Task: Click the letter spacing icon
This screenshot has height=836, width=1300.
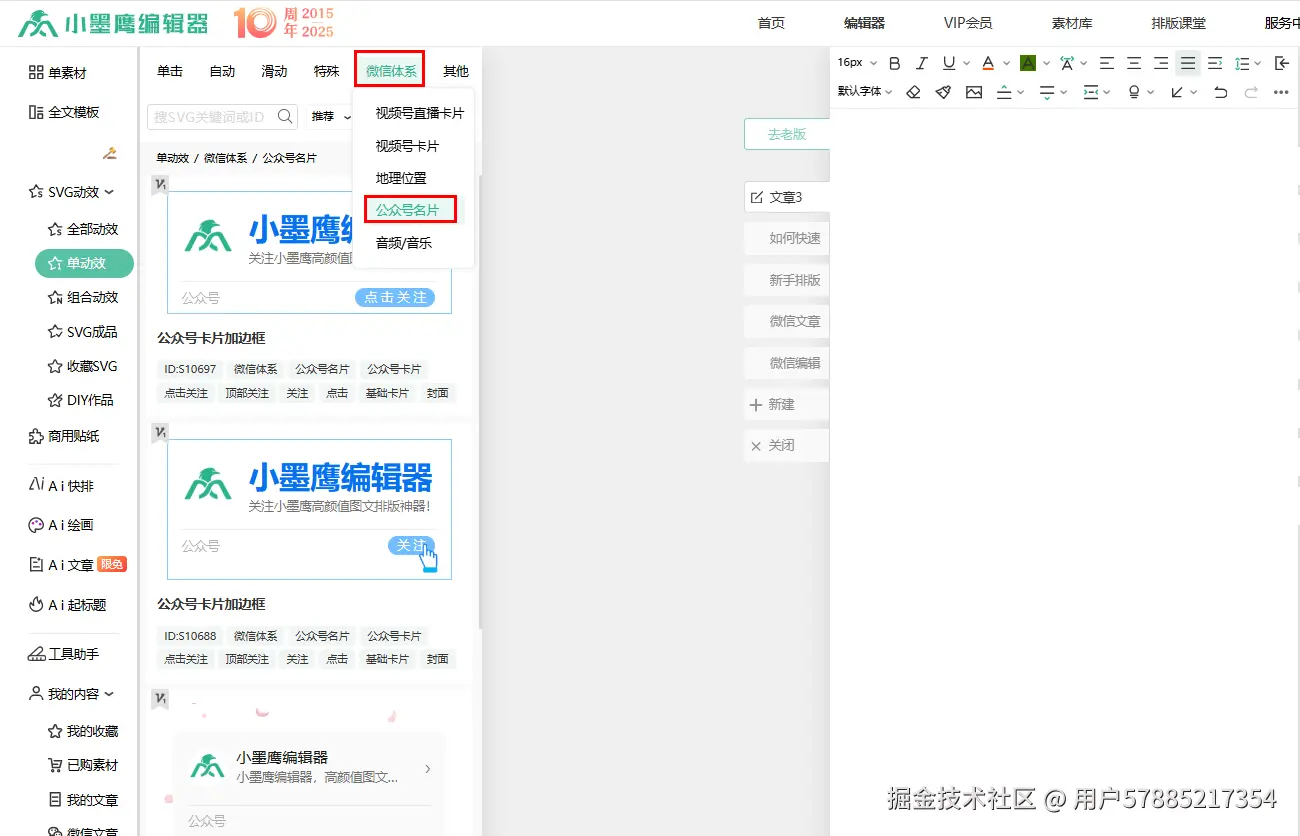Action: (x=1067, y=63)
